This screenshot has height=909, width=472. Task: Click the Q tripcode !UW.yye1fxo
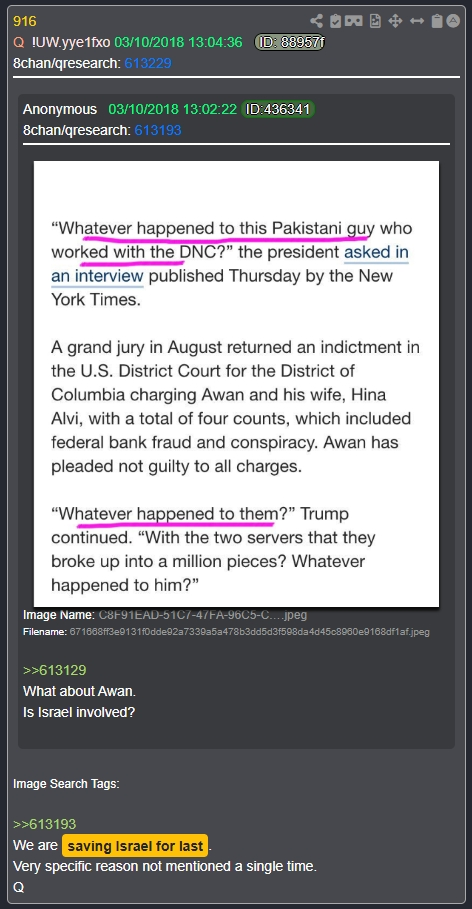coord(71,42)
